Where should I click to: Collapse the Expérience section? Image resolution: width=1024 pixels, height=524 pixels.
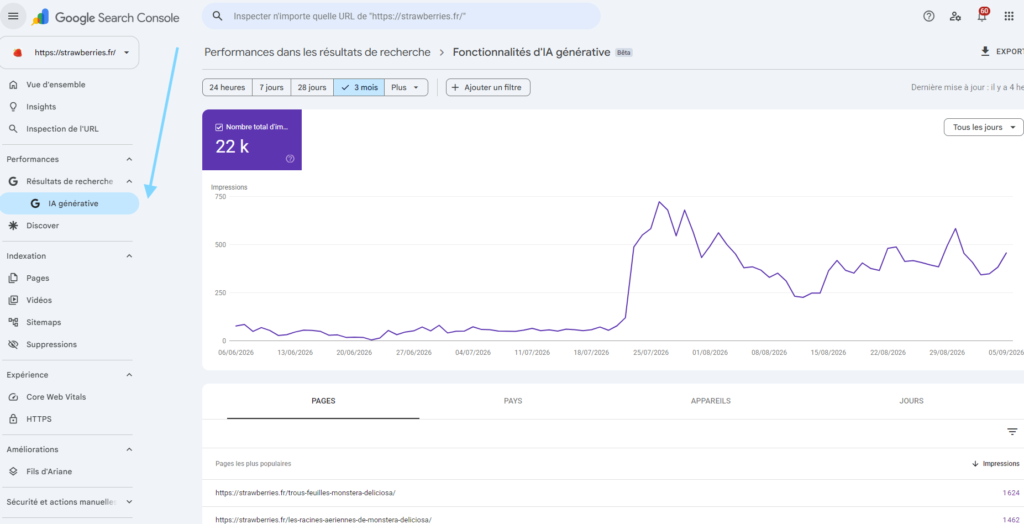coord(129,374)
